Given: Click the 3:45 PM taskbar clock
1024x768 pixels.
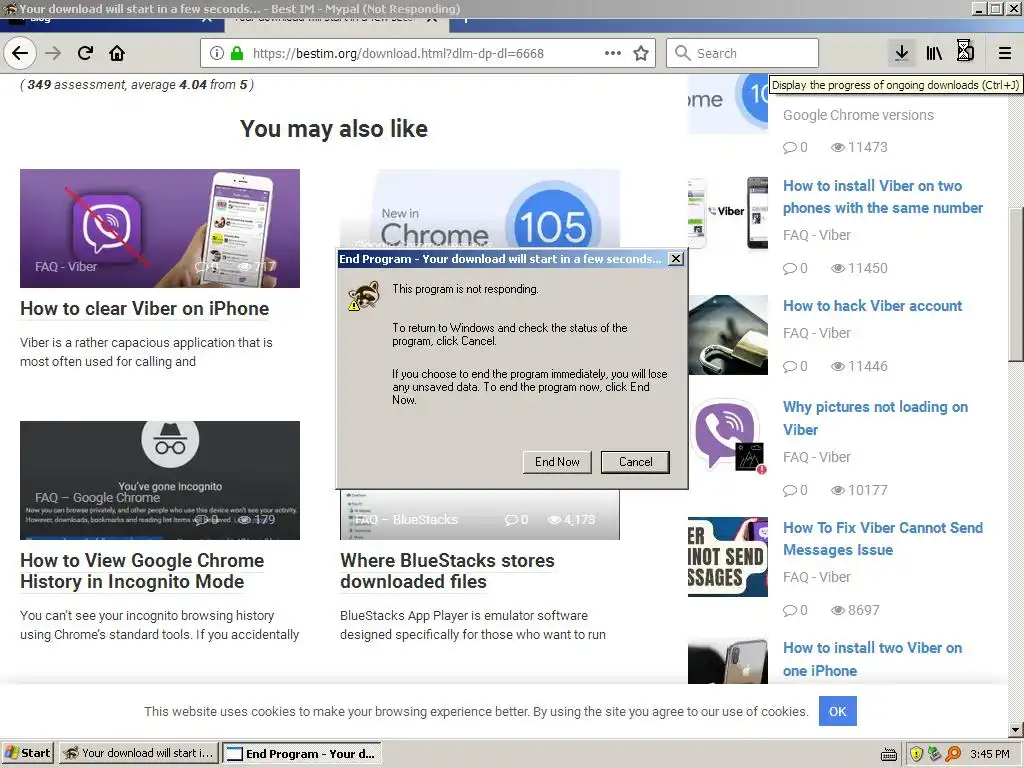Looking at the screenshot, I should [989, 754].
